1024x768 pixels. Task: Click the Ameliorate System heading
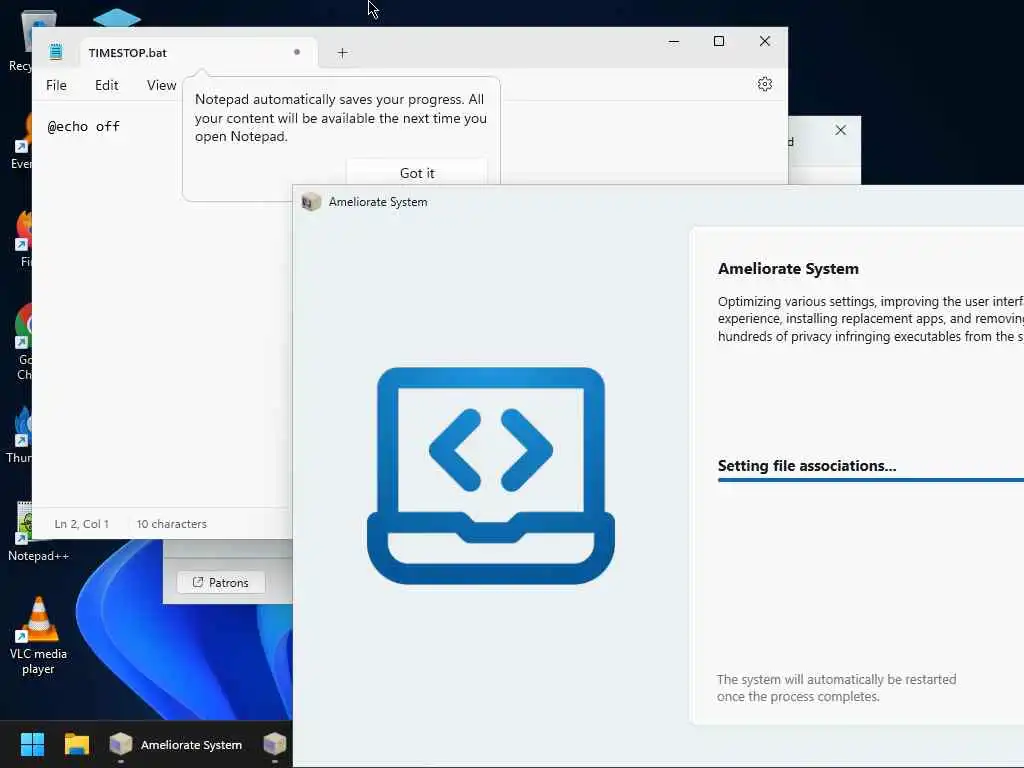point(788,269)
